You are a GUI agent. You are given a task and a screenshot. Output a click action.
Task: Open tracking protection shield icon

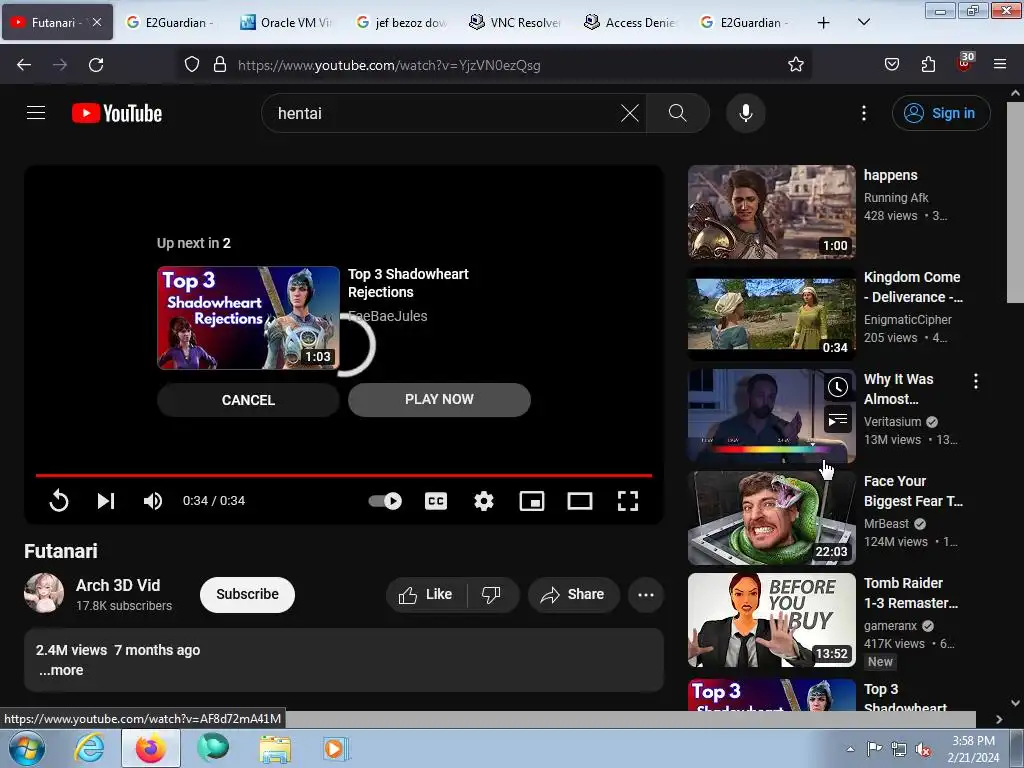[191, 65]
